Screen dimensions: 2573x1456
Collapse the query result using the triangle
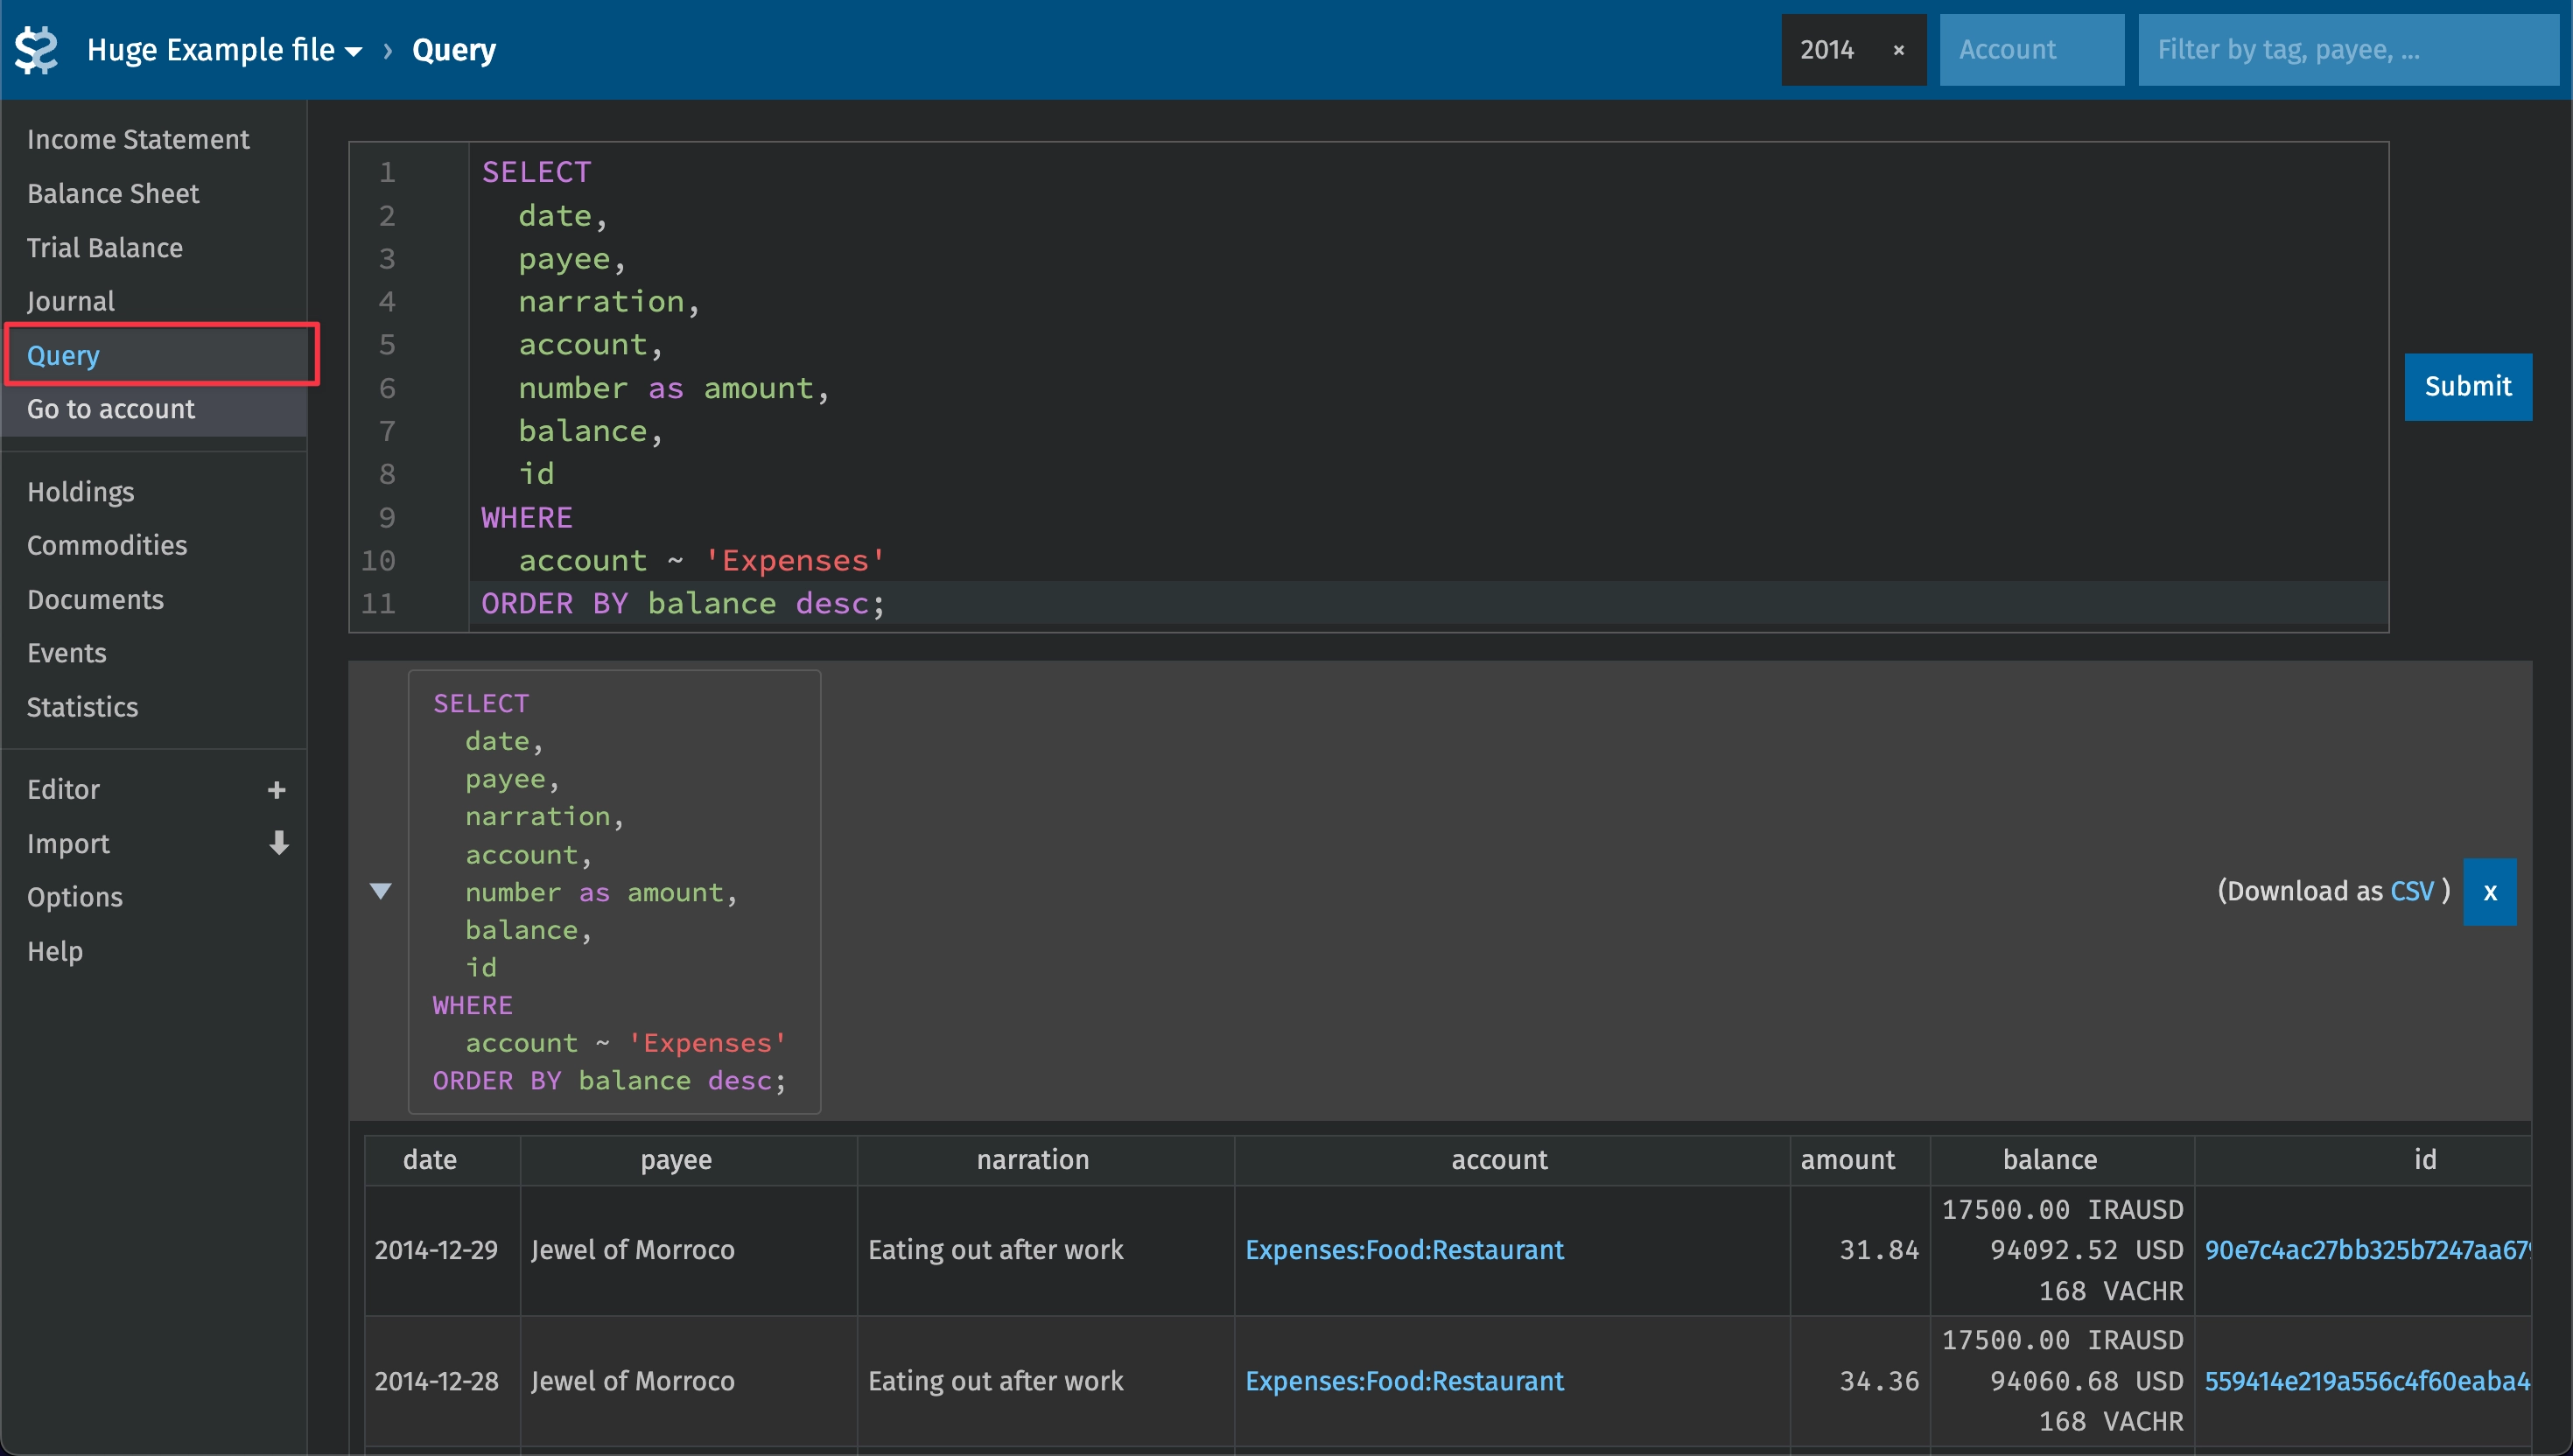tap(380, 891)
